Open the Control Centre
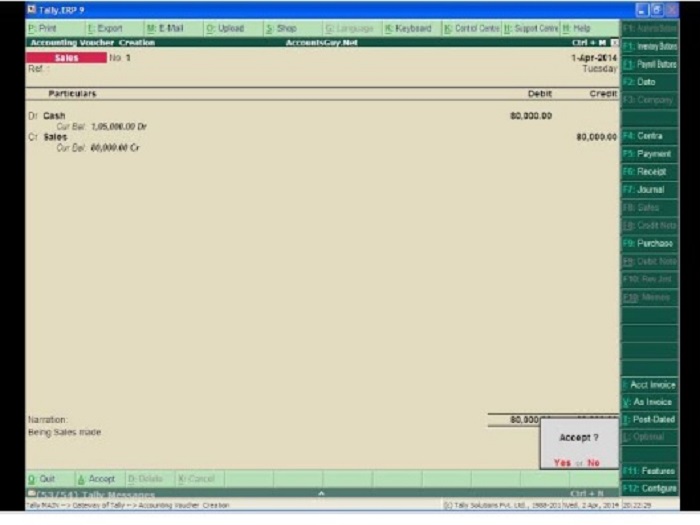 coord(472,29)
